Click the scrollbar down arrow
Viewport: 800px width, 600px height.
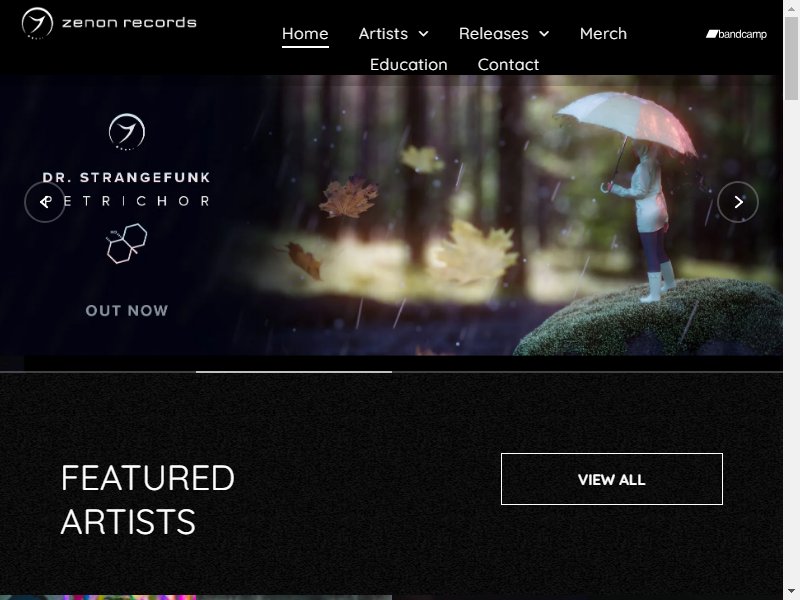point(791,593)
